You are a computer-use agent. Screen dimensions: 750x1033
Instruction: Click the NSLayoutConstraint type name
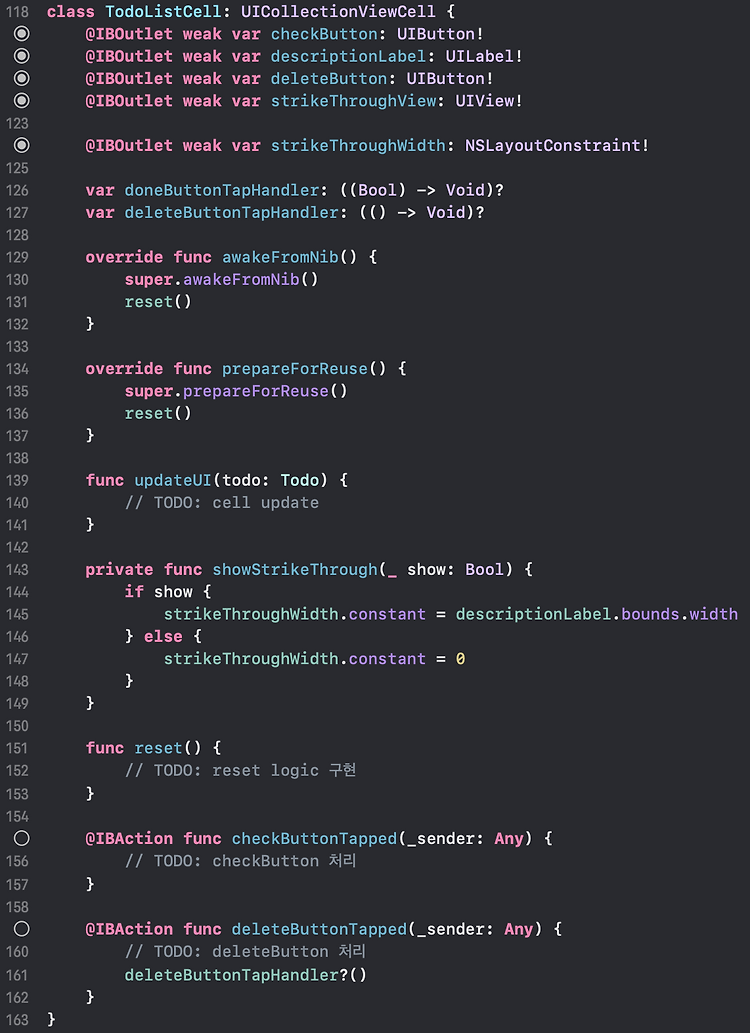[x=552, y=146]
